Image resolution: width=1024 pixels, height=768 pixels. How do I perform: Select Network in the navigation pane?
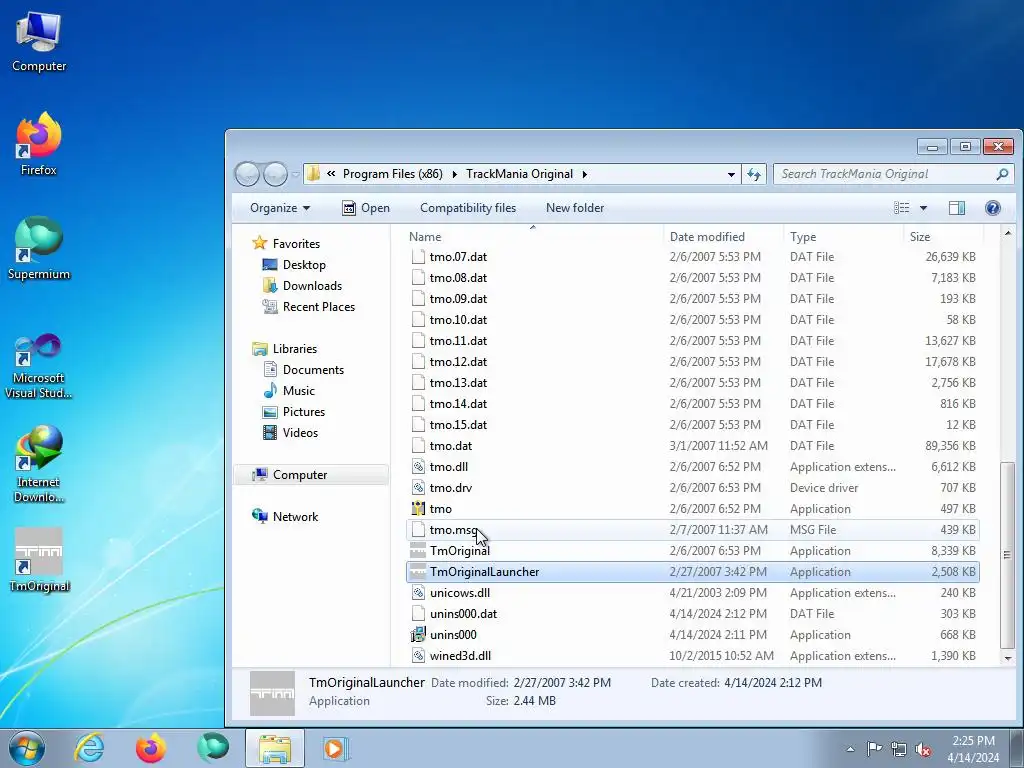pos(295,517)
